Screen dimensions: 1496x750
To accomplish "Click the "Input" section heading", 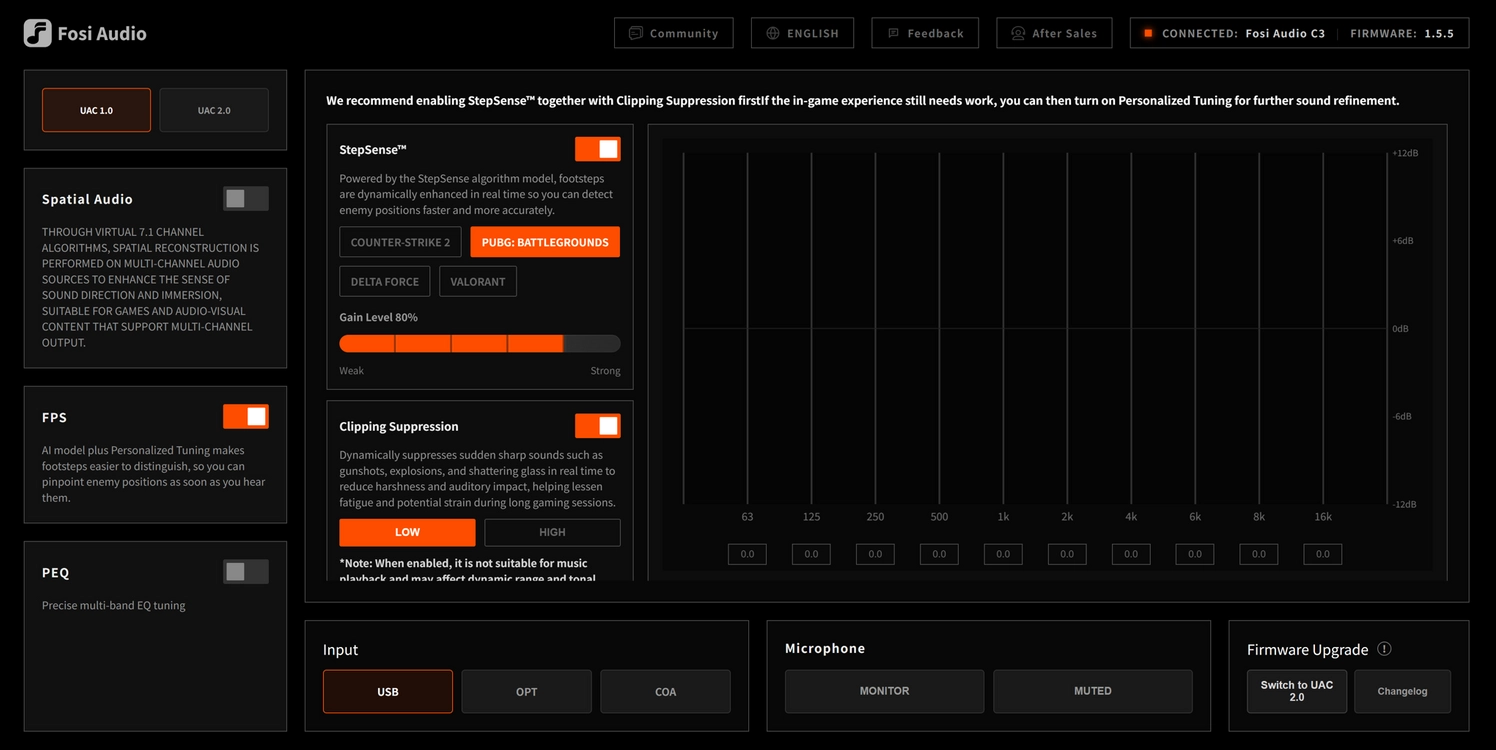I will (340, 650).
